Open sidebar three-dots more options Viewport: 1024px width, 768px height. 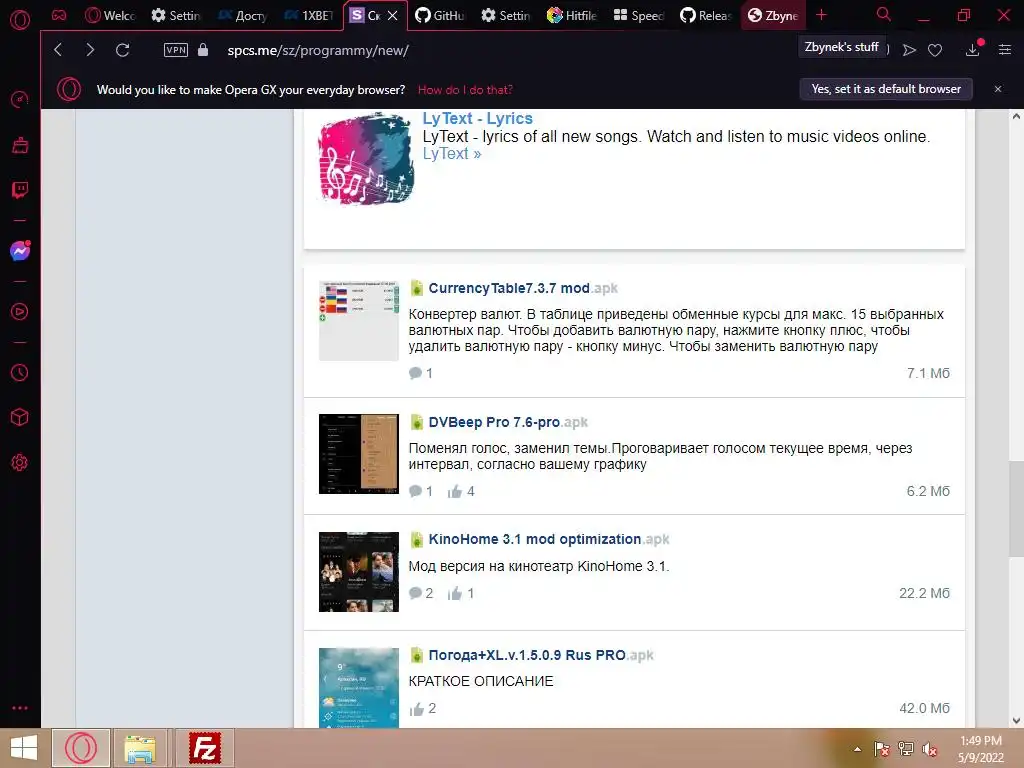(20, 708)
